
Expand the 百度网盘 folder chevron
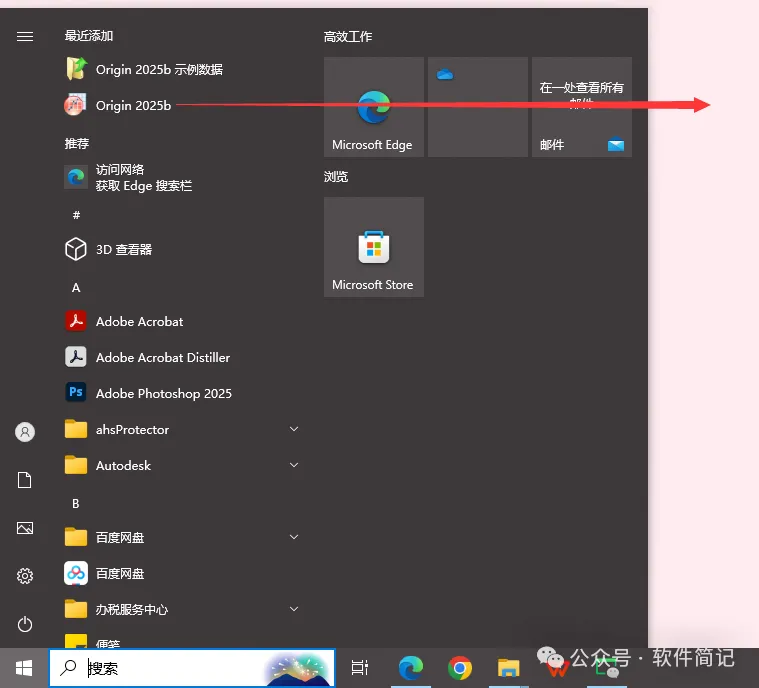(293, 537)
